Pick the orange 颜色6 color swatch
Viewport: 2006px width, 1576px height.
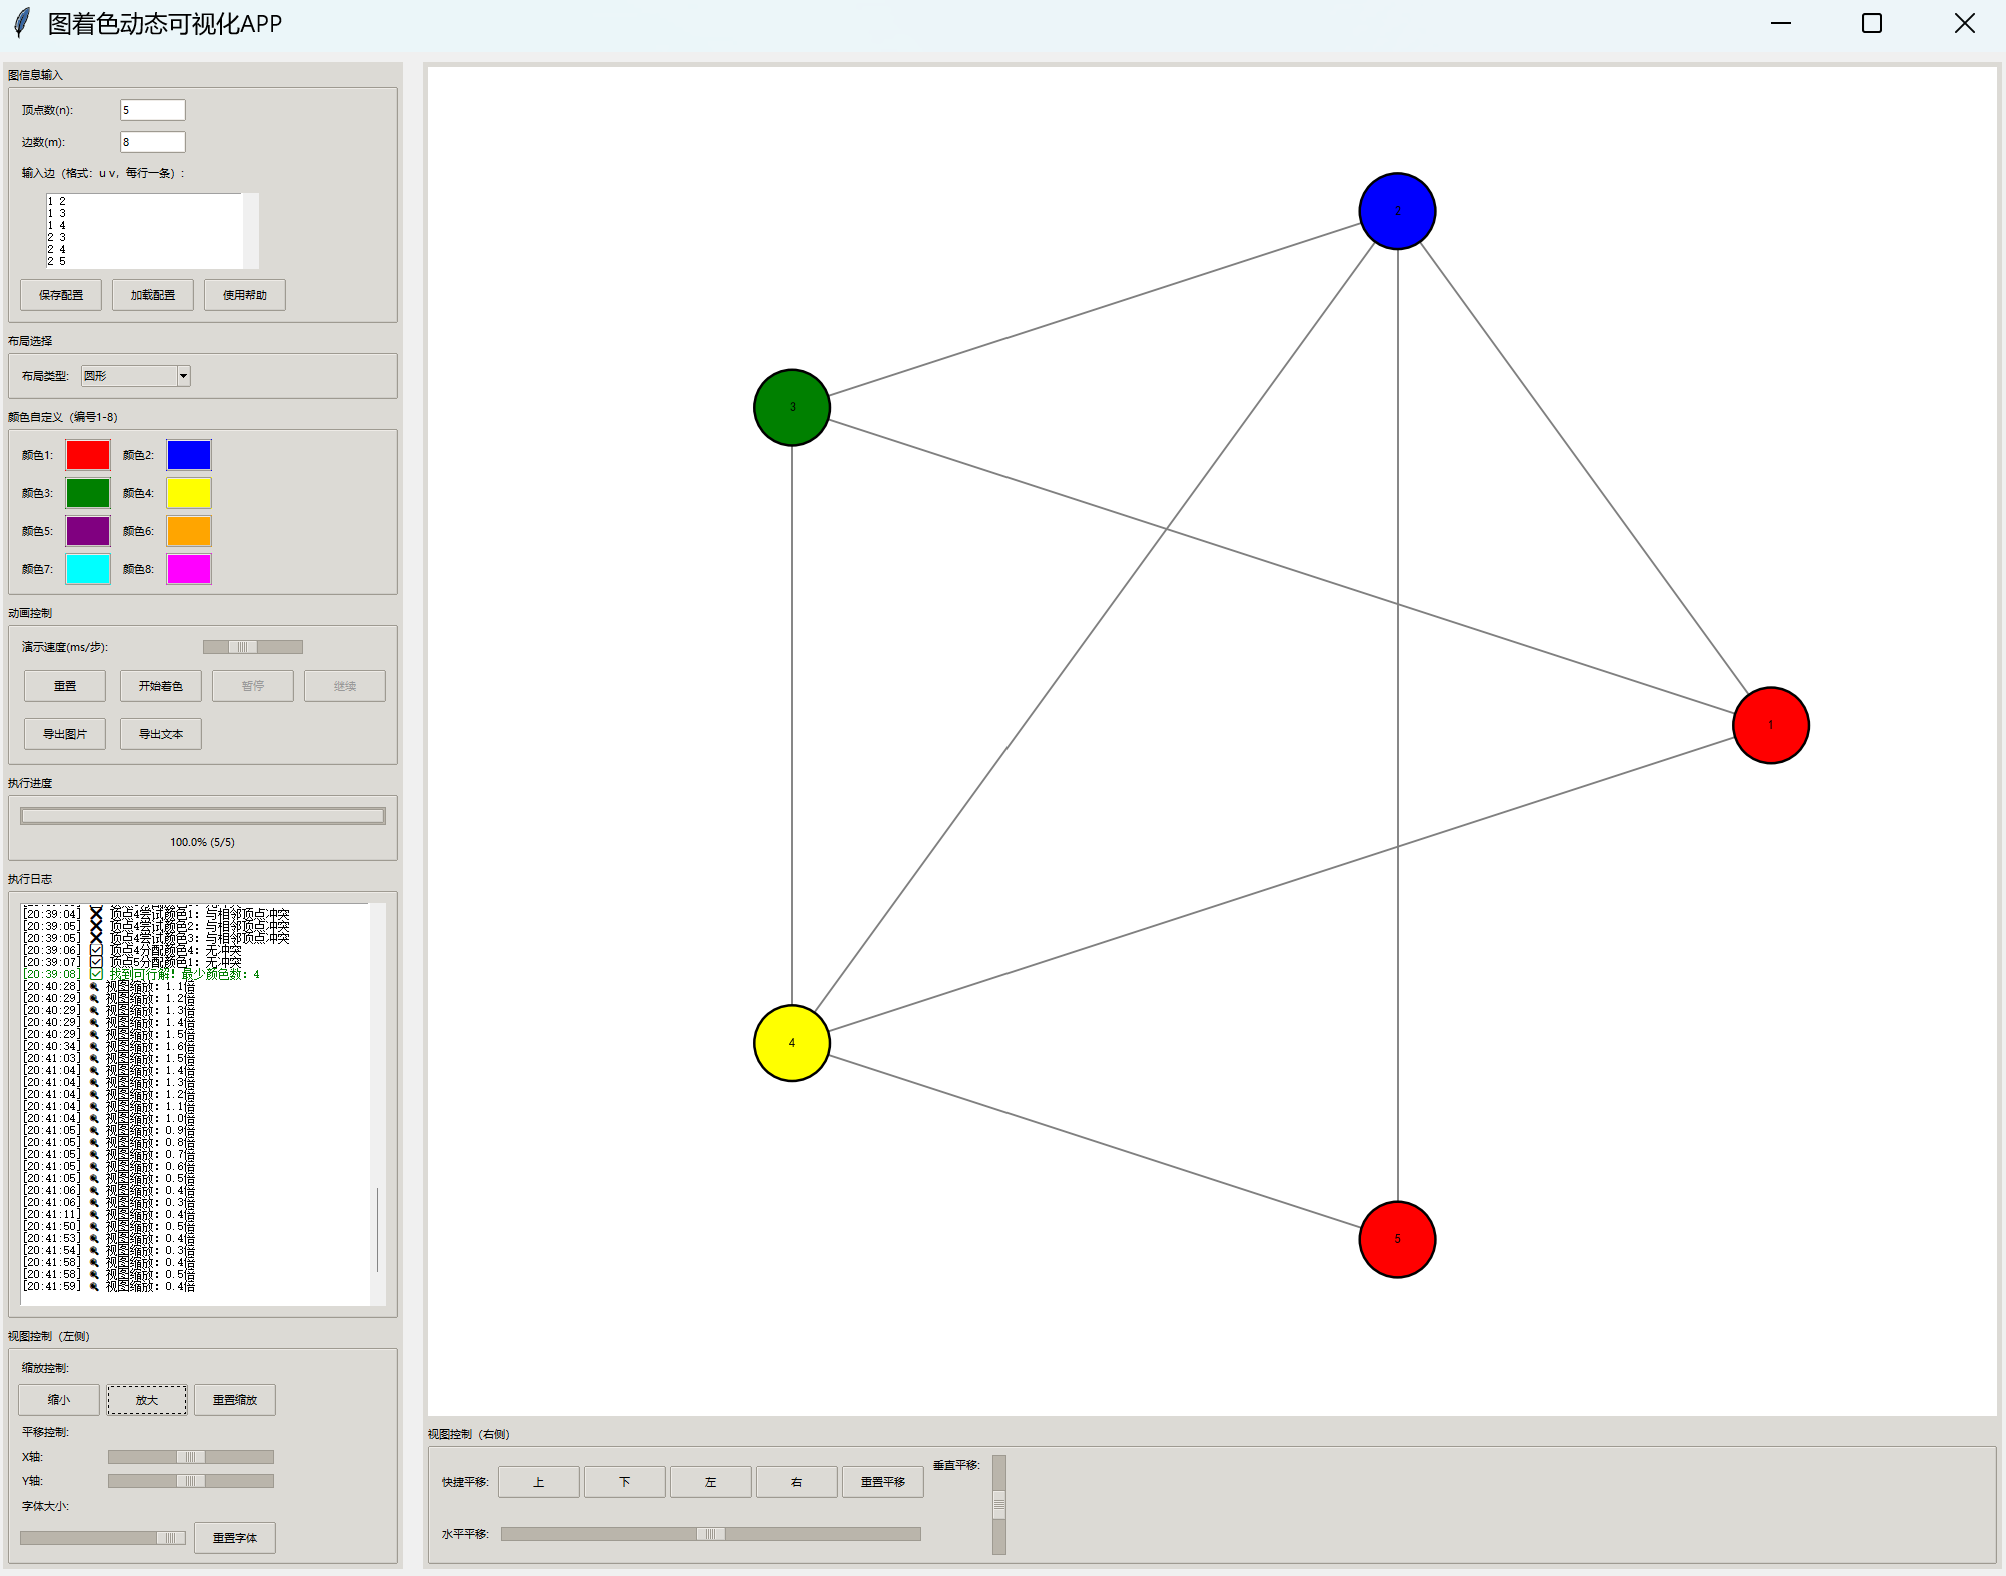(189, 531)
